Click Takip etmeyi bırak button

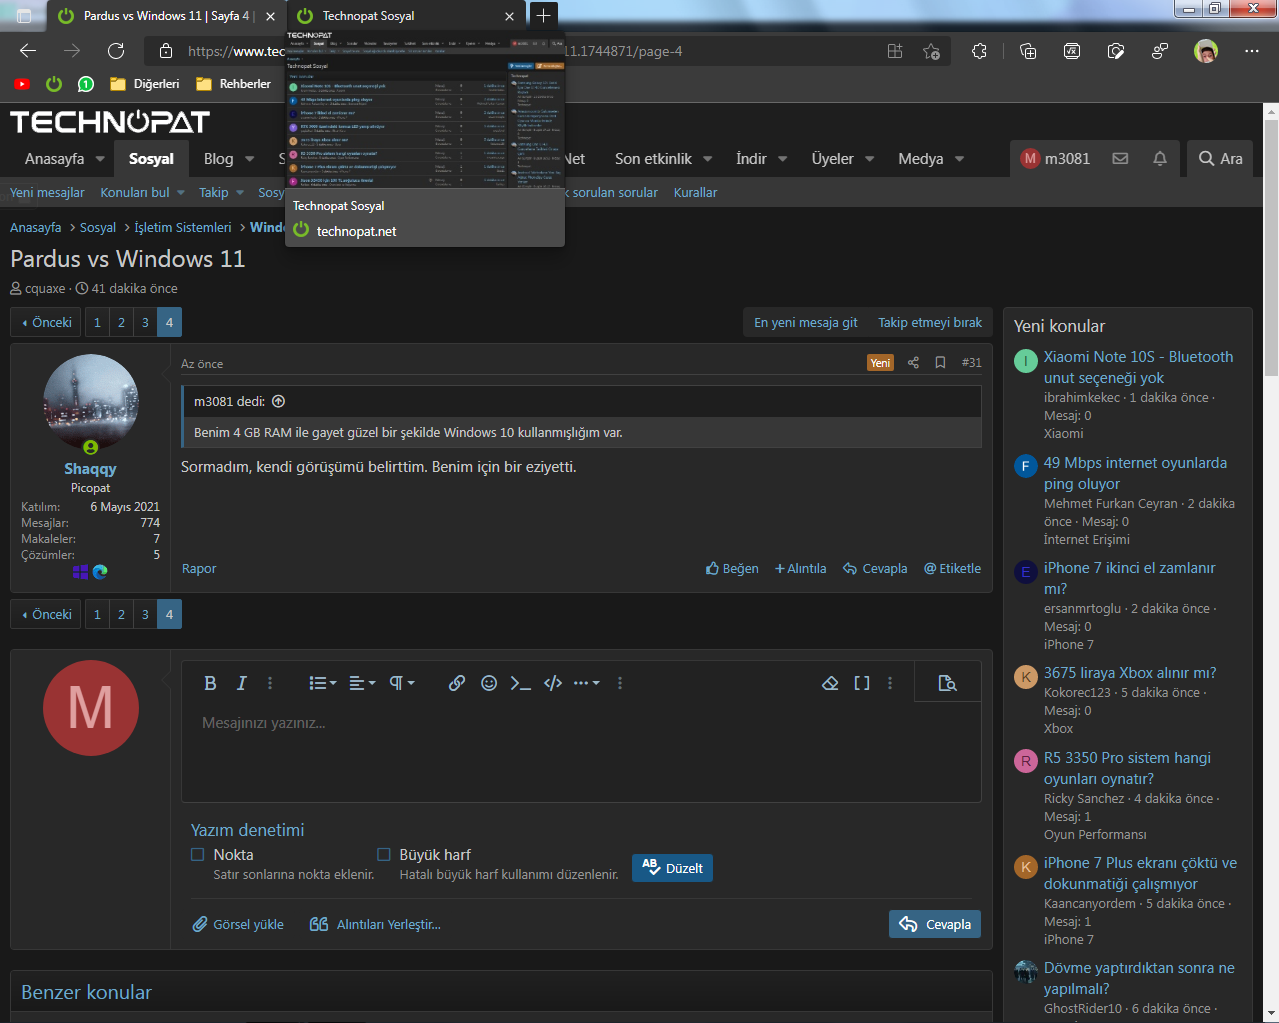(x=930, y=322)
